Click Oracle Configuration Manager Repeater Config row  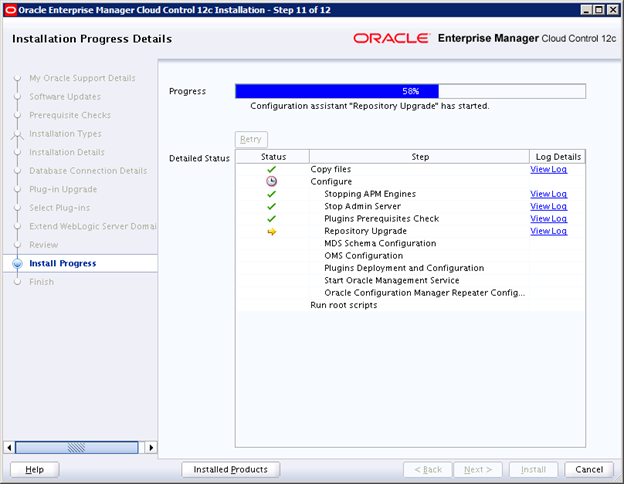[410, 293]
